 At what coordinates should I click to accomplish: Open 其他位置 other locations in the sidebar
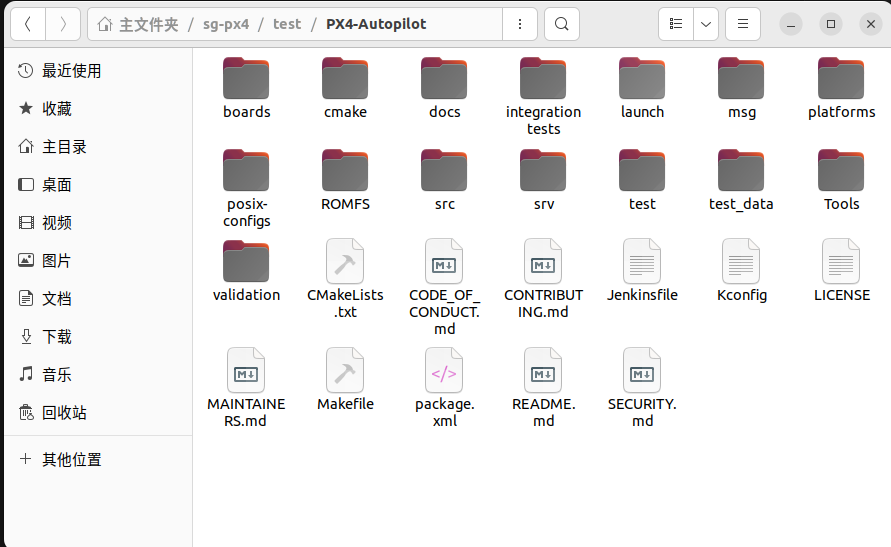[x=98, y=459]
